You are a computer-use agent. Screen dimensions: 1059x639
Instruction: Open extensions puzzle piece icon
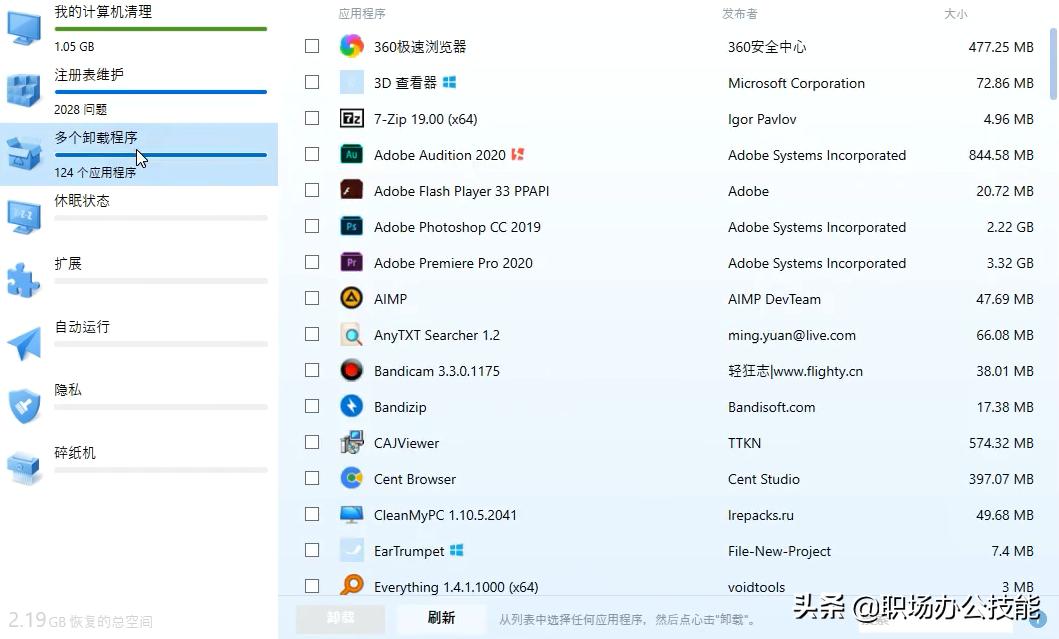tap(24, 280)
